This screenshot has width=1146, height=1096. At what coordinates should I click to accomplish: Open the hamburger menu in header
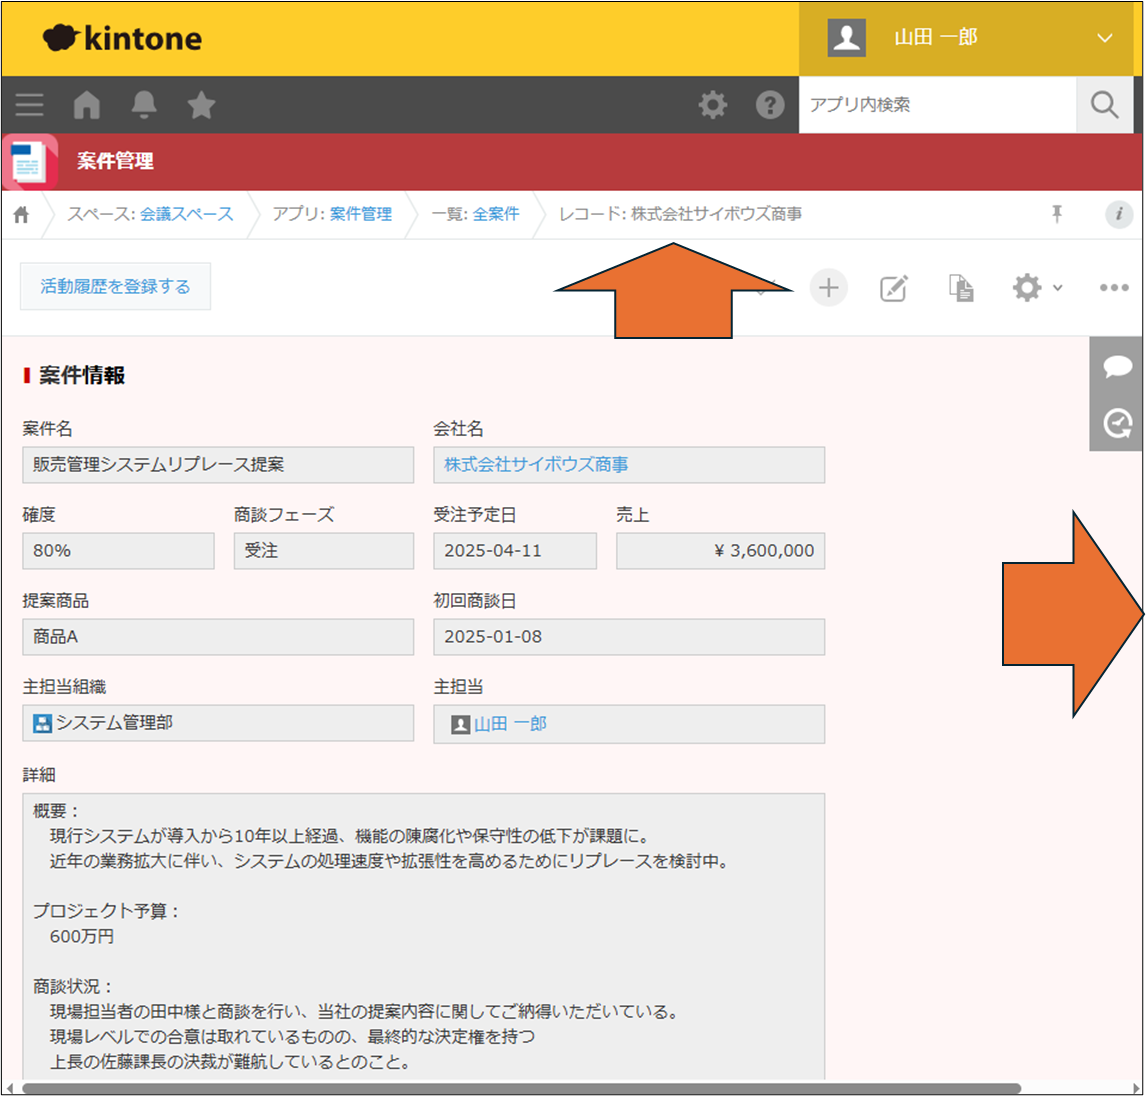pyautogui.click(x=29, y=105)
